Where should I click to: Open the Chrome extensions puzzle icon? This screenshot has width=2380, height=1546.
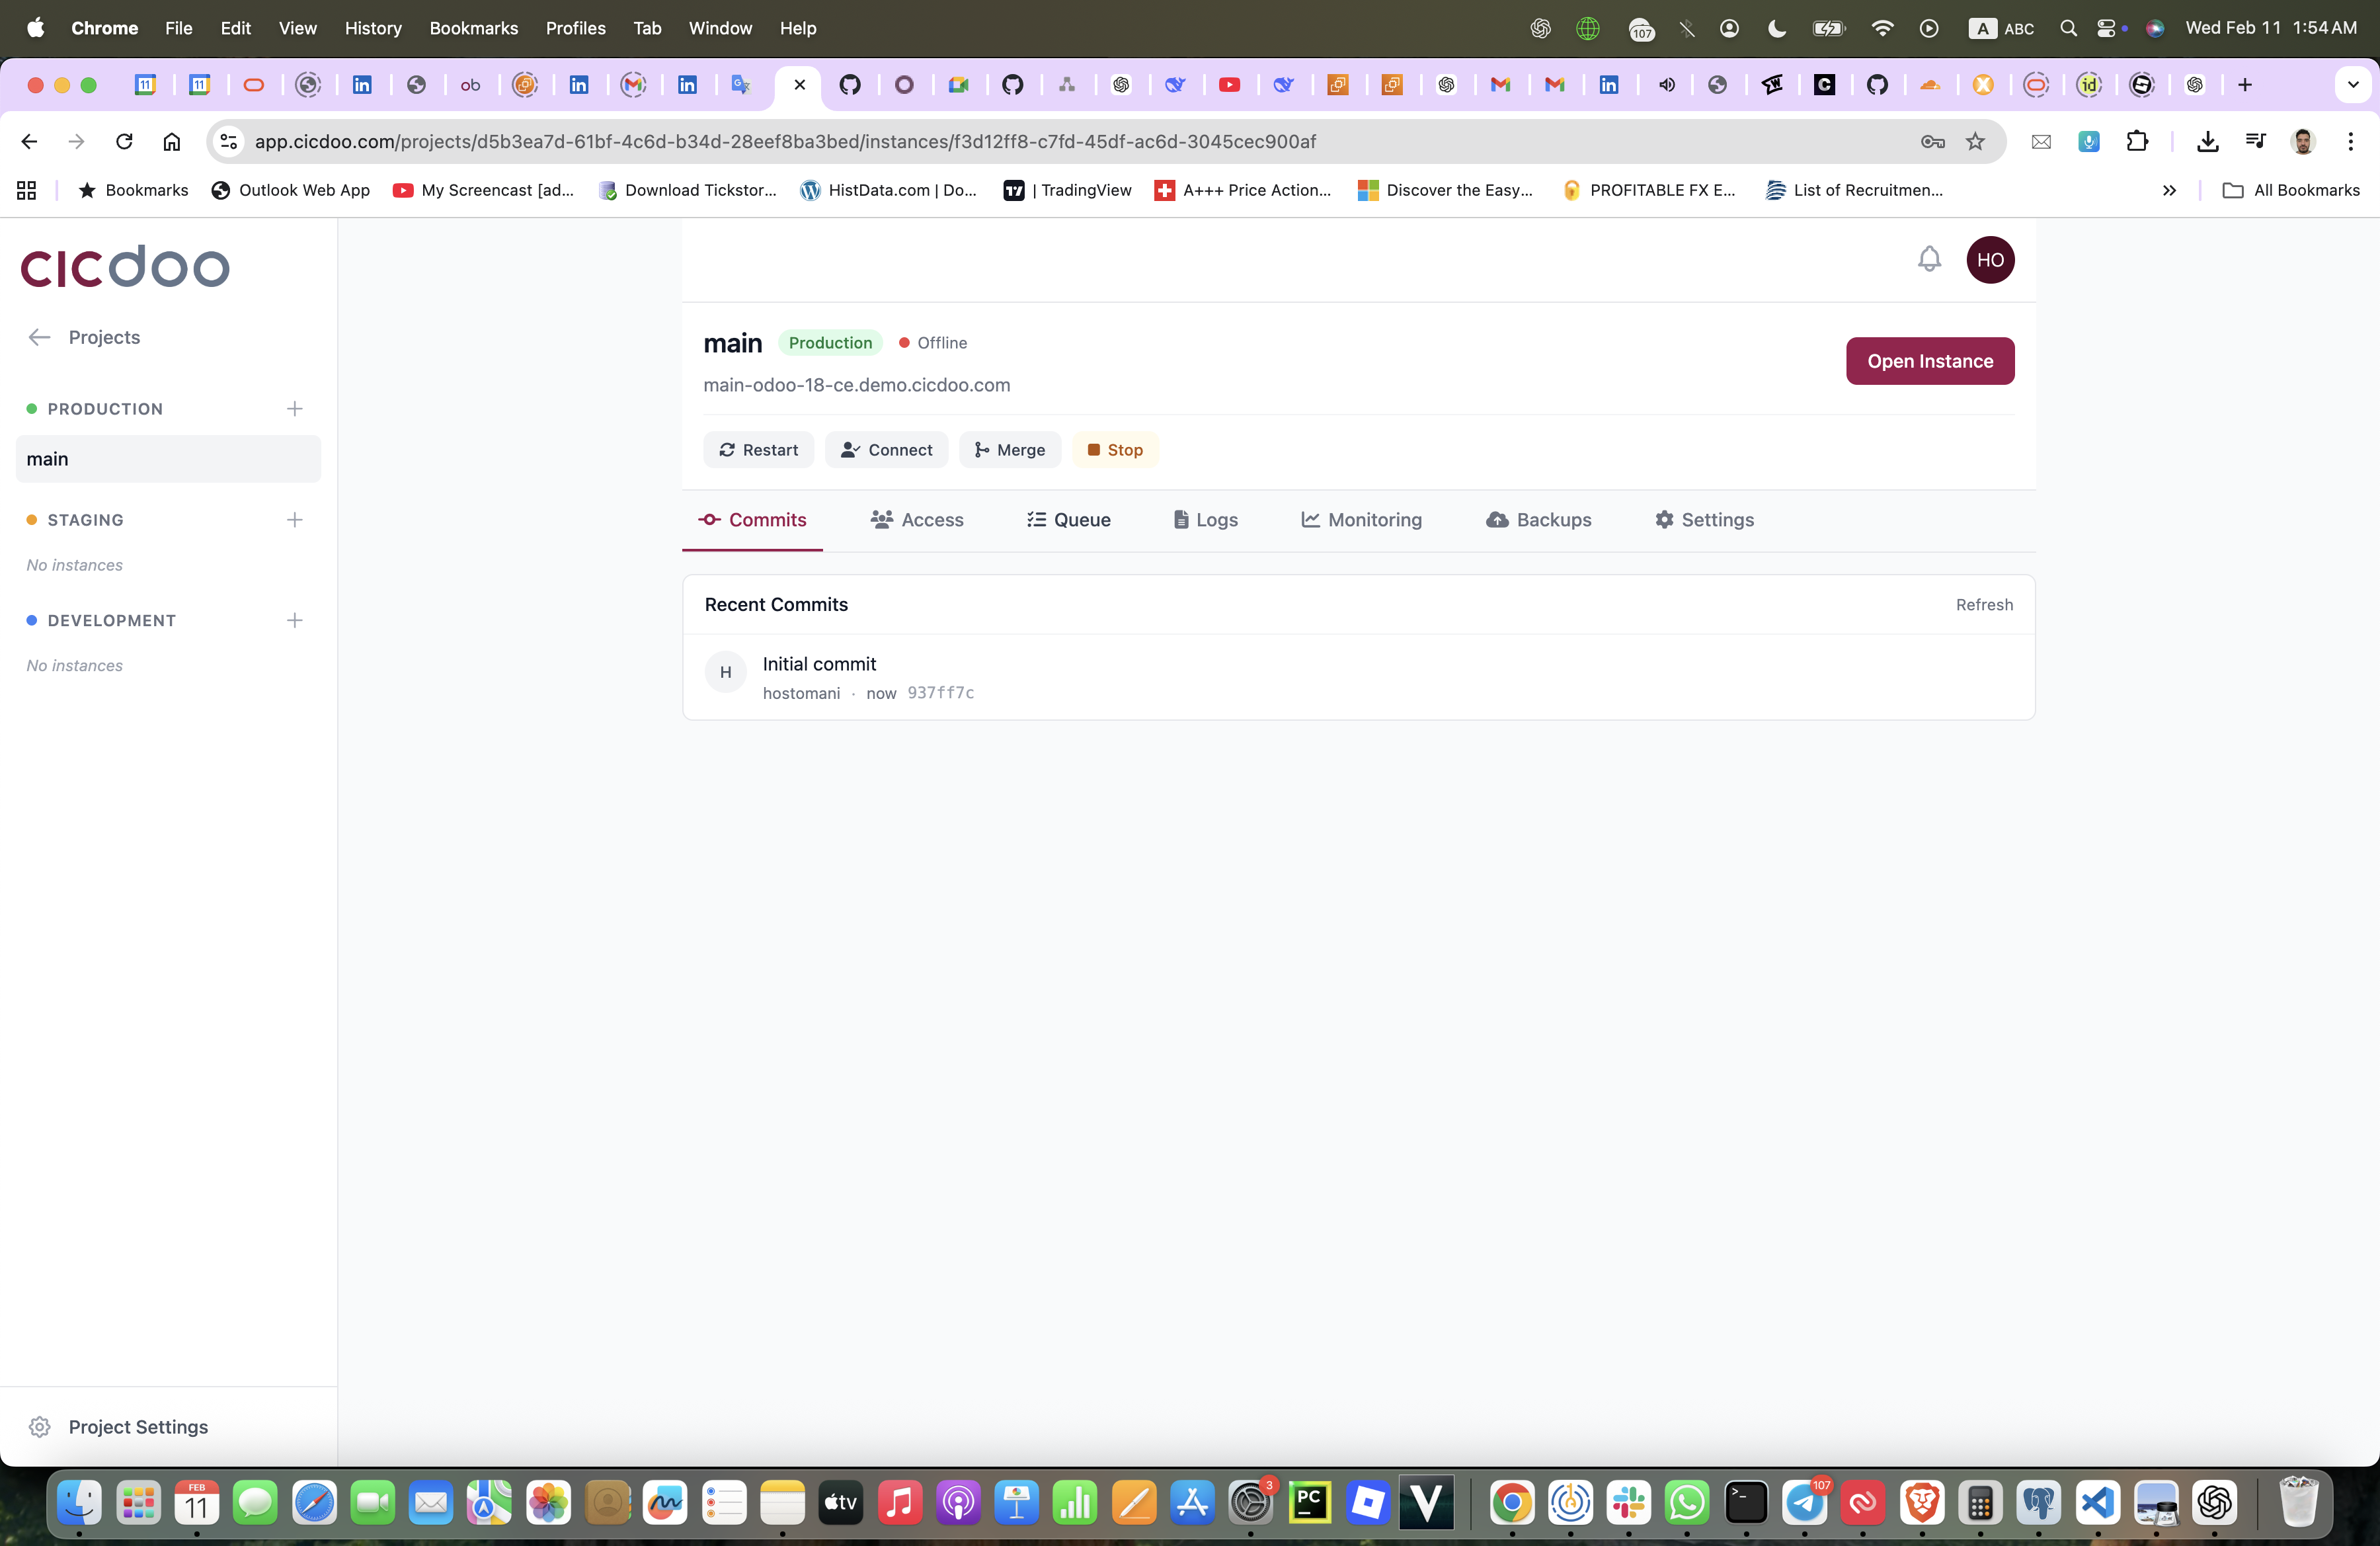click(x=2136, y=142)
